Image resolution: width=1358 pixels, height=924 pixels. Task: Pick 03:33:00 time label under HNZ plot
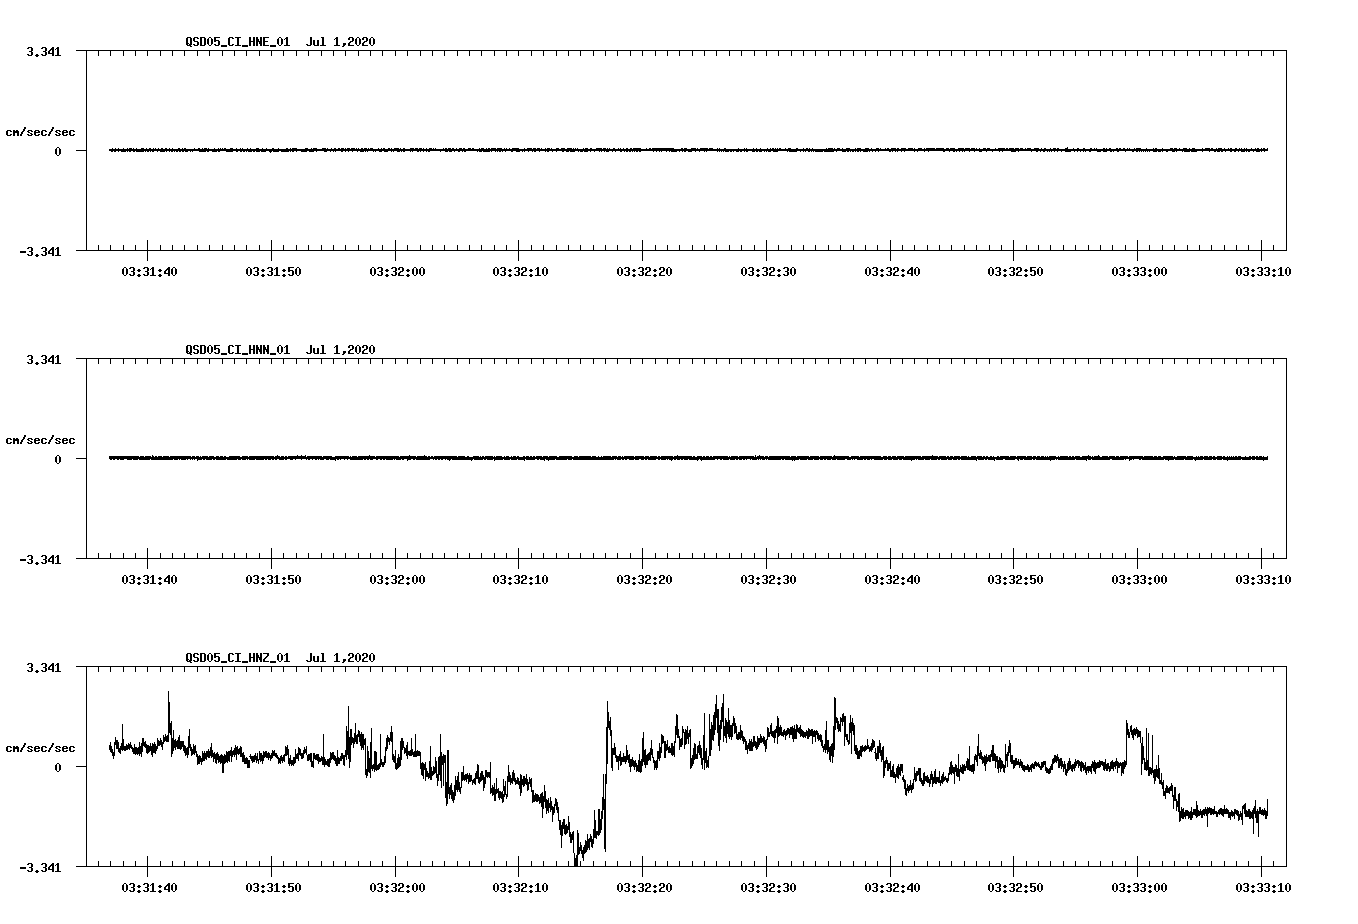tap(1139, 887)
